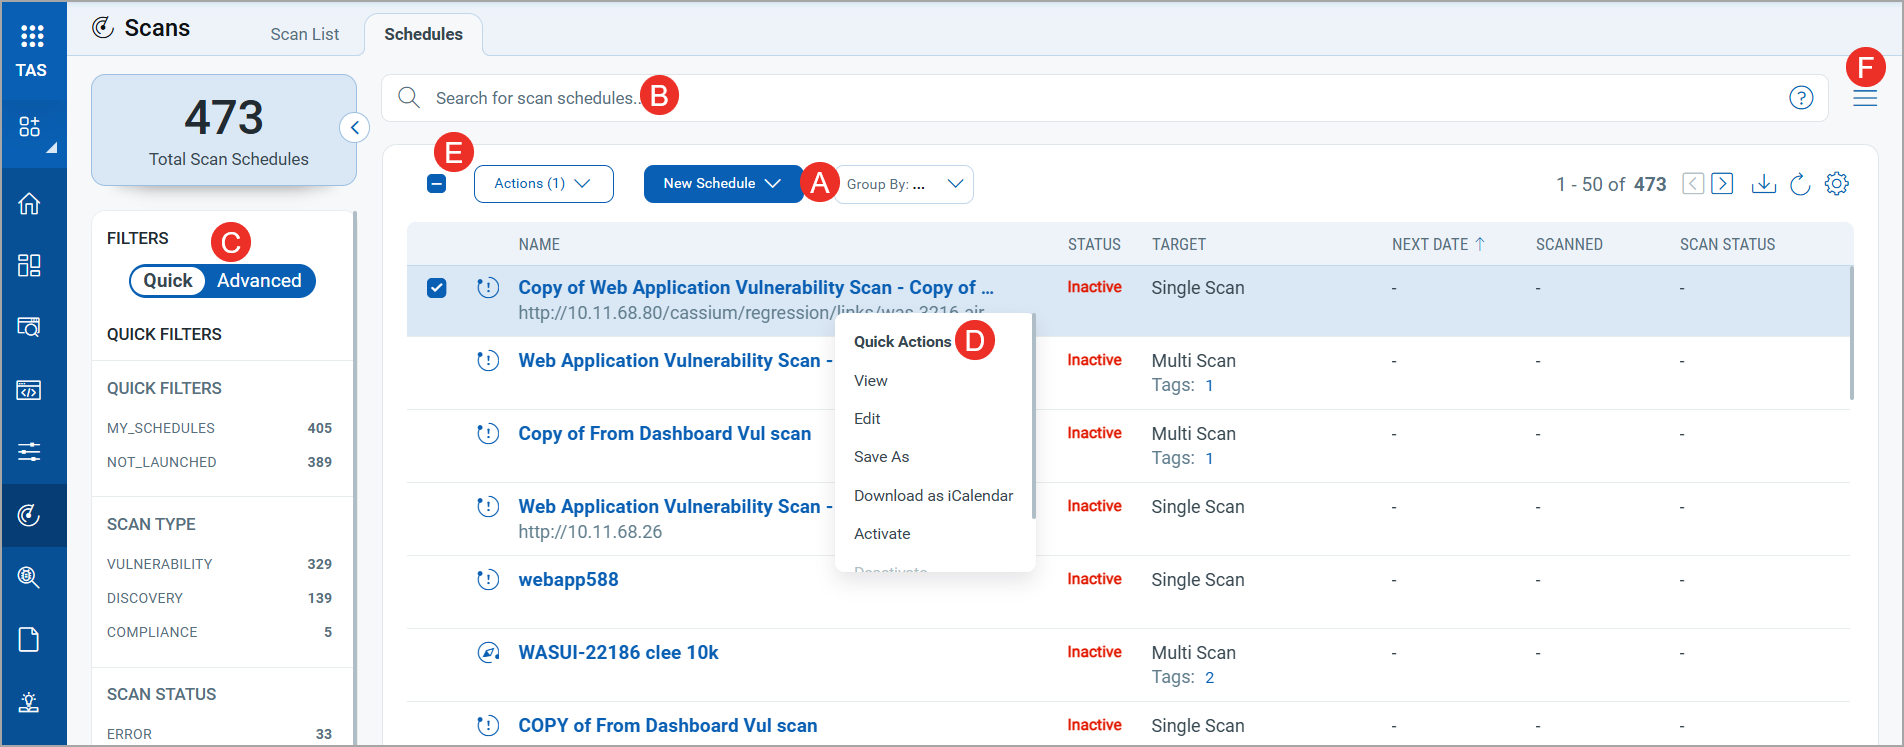Image resolution: width=1904 pixels, height=747 pixels.
Task: Filter by VULNERABILITY scan type
Action: [x=160, y=564]
